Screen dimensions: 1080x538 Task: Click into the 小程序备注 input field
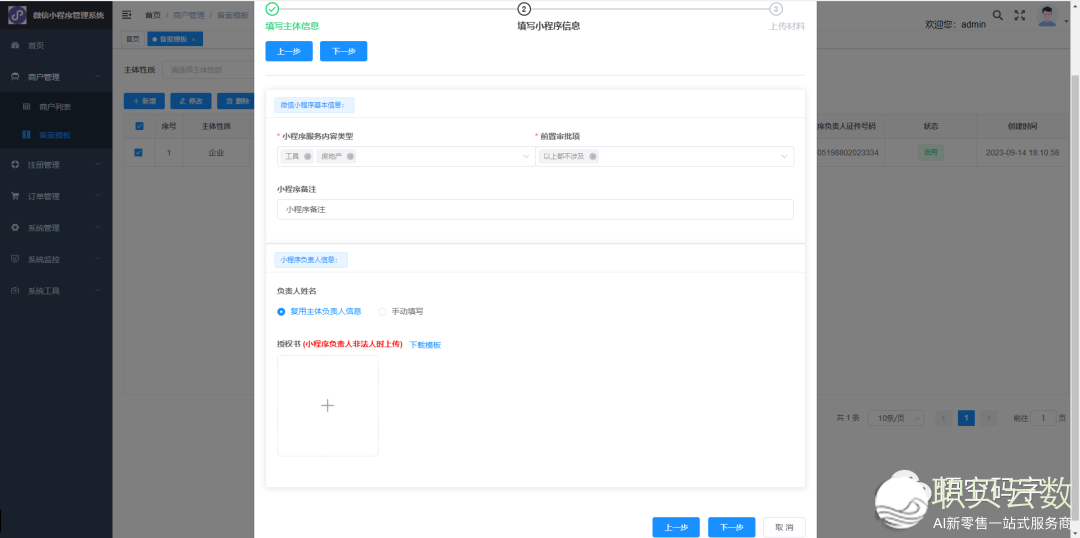click(x=535, y=210)
